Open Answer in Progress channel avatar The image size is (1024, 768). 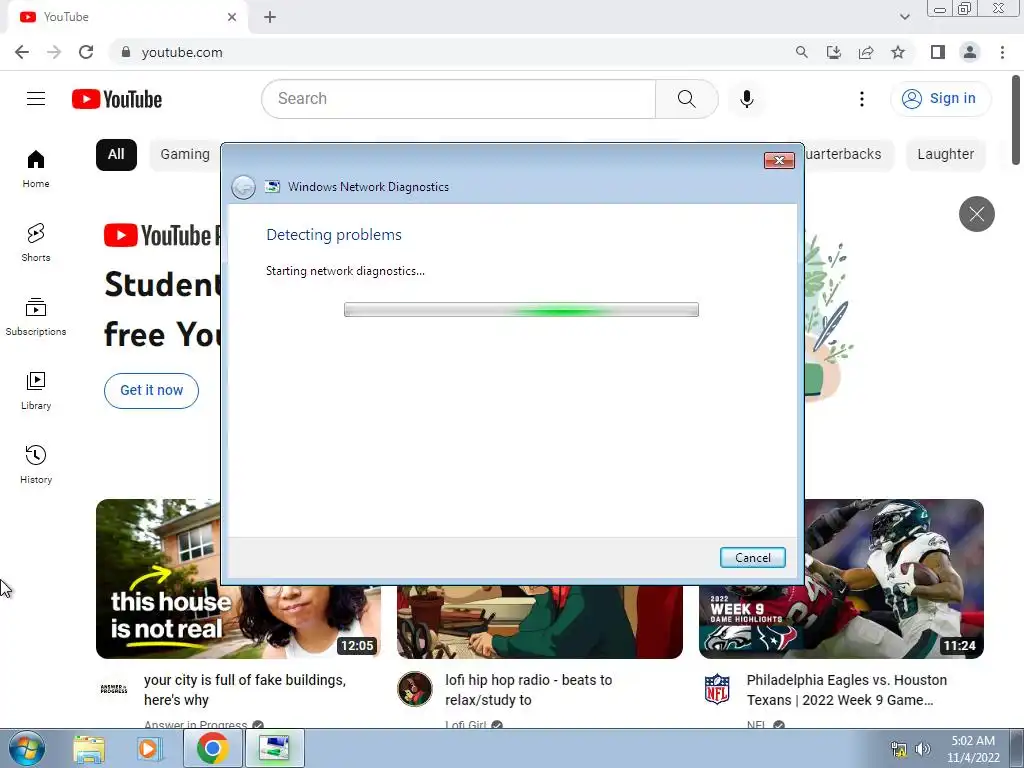(x=114, y=689)
